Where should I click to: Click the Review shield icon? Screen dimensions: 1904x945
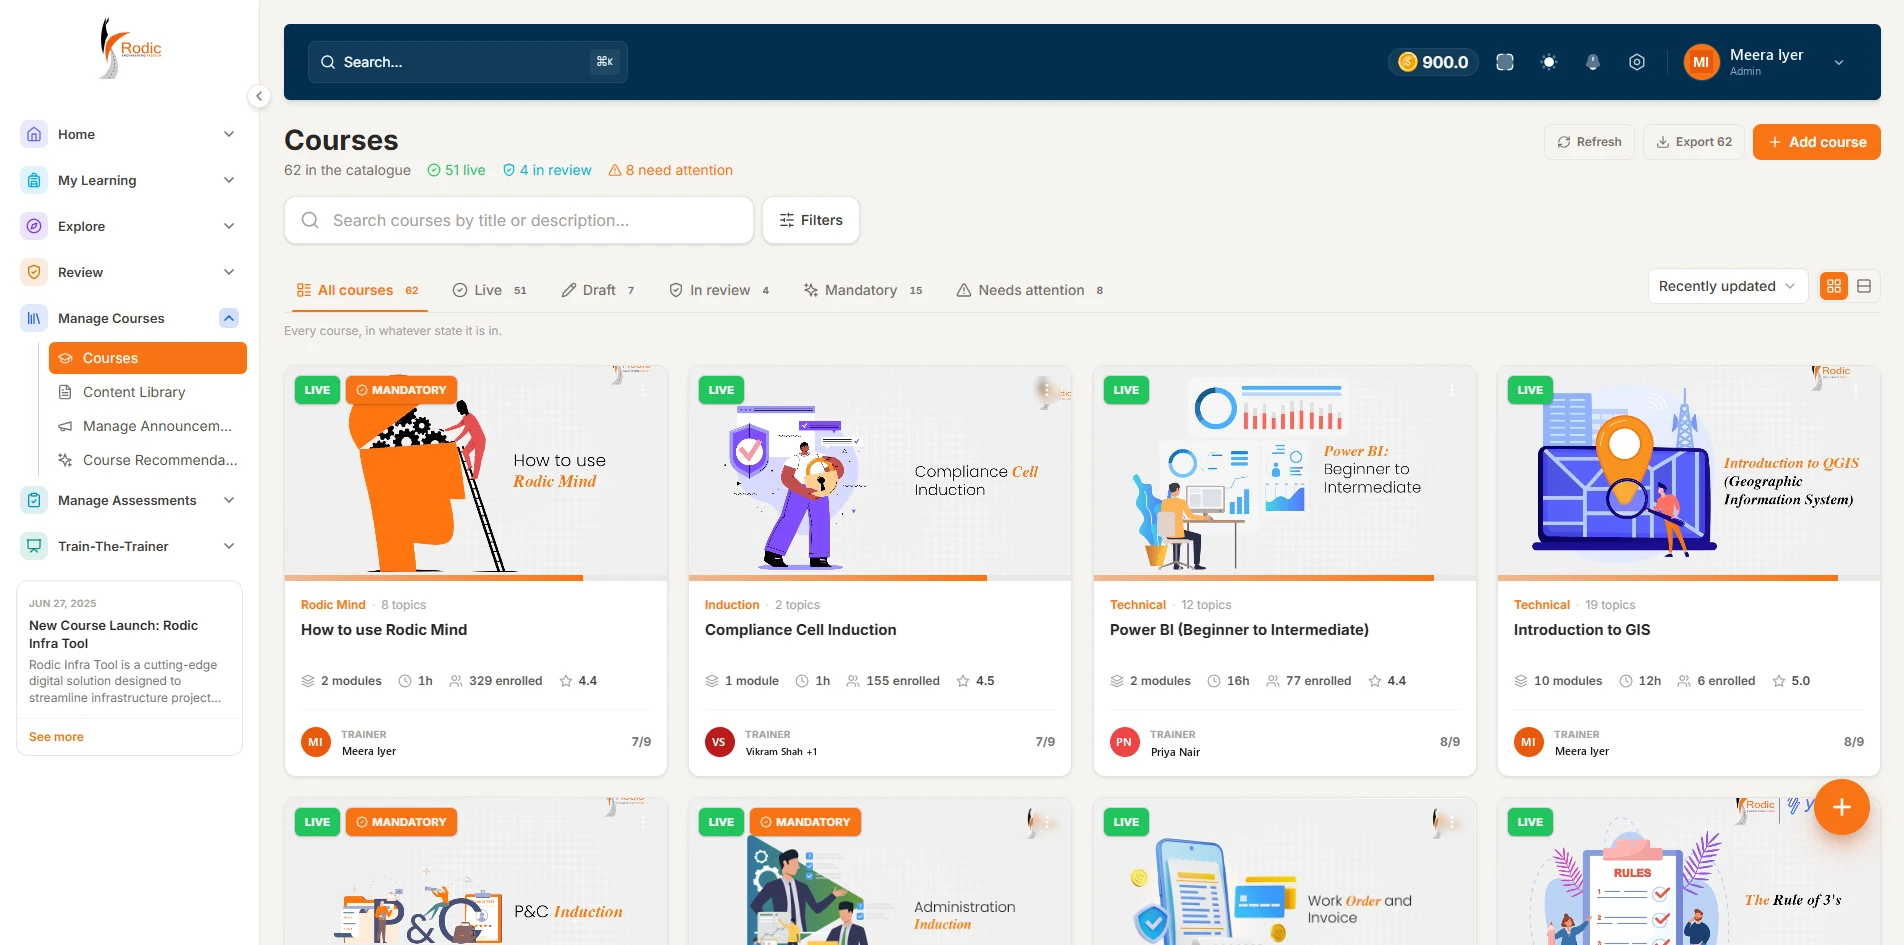(x=34, y=272)
